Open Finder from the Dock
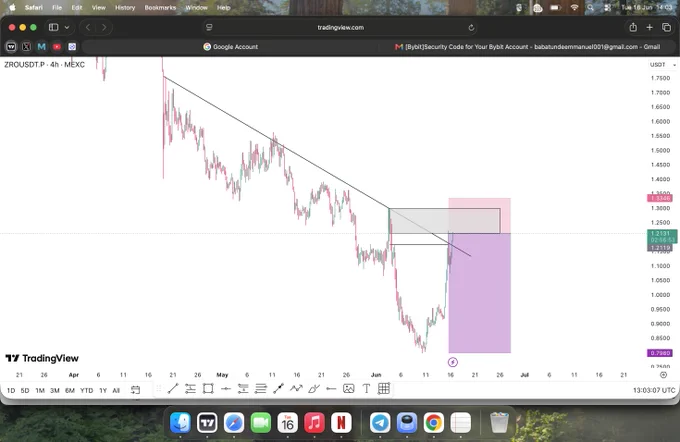 180,422
